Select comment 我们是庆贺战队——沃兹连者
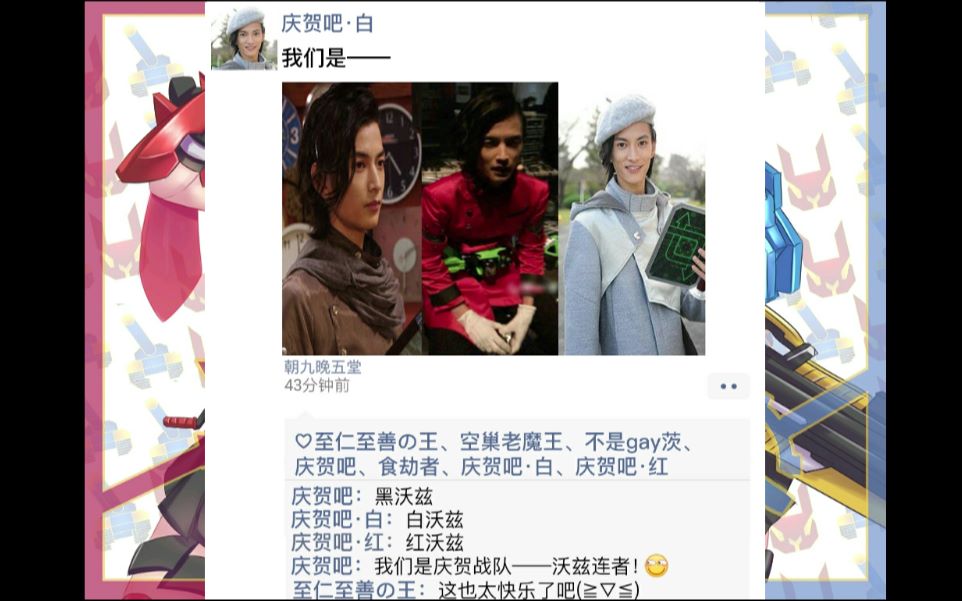This screenshot has height=601, width=962. [x=507, y=565]
